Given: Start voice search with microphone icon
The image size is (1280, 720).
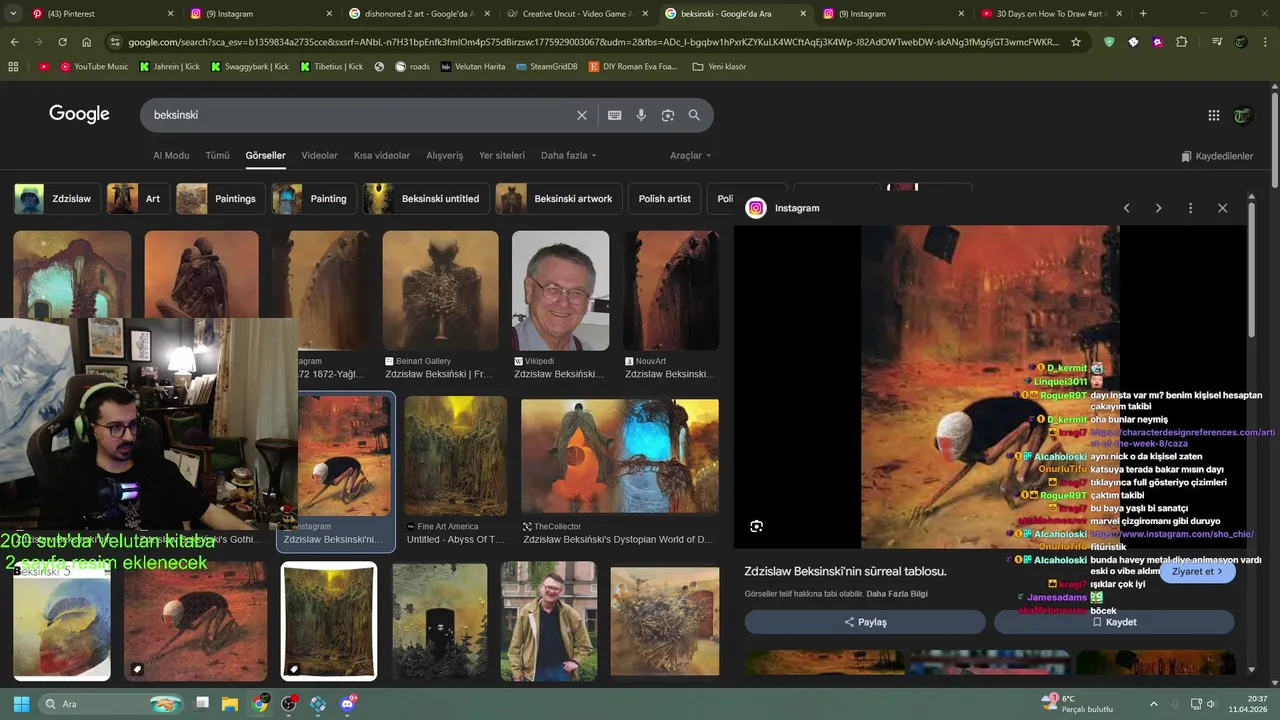Looking at the screenshot, I should pyautogui.click(x=641, y=115).
